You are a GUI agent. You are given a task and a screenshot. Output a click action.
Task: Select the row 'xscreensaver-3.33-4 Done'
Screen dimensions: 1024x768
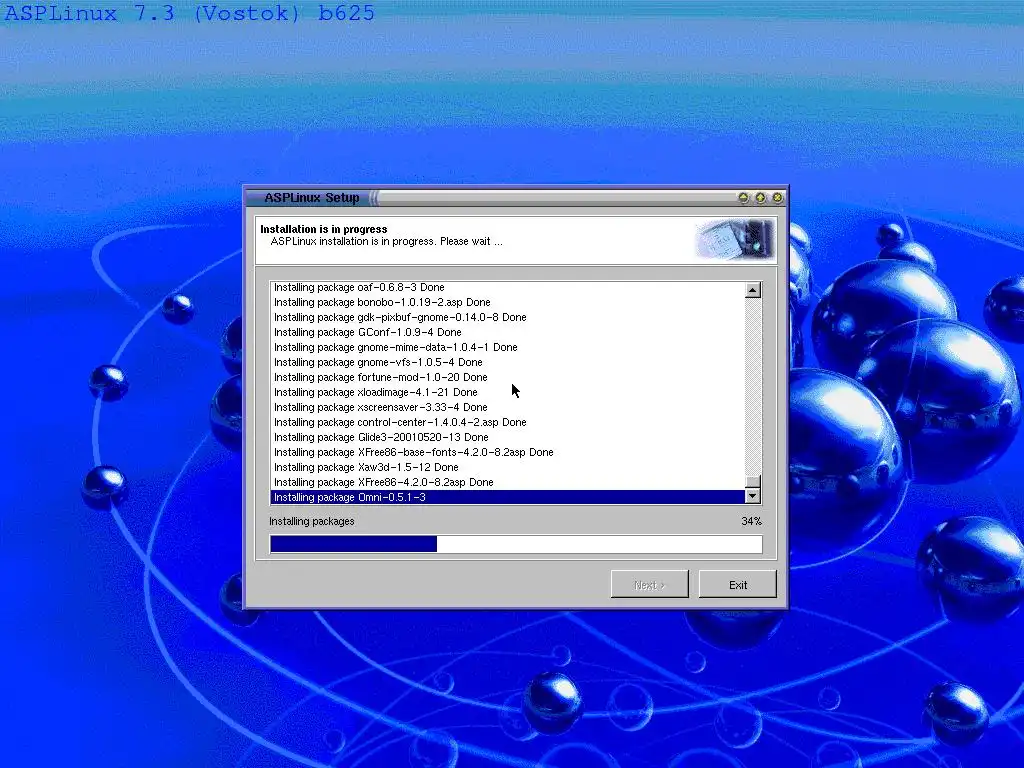pyautogui.click(x=507, y=407)
